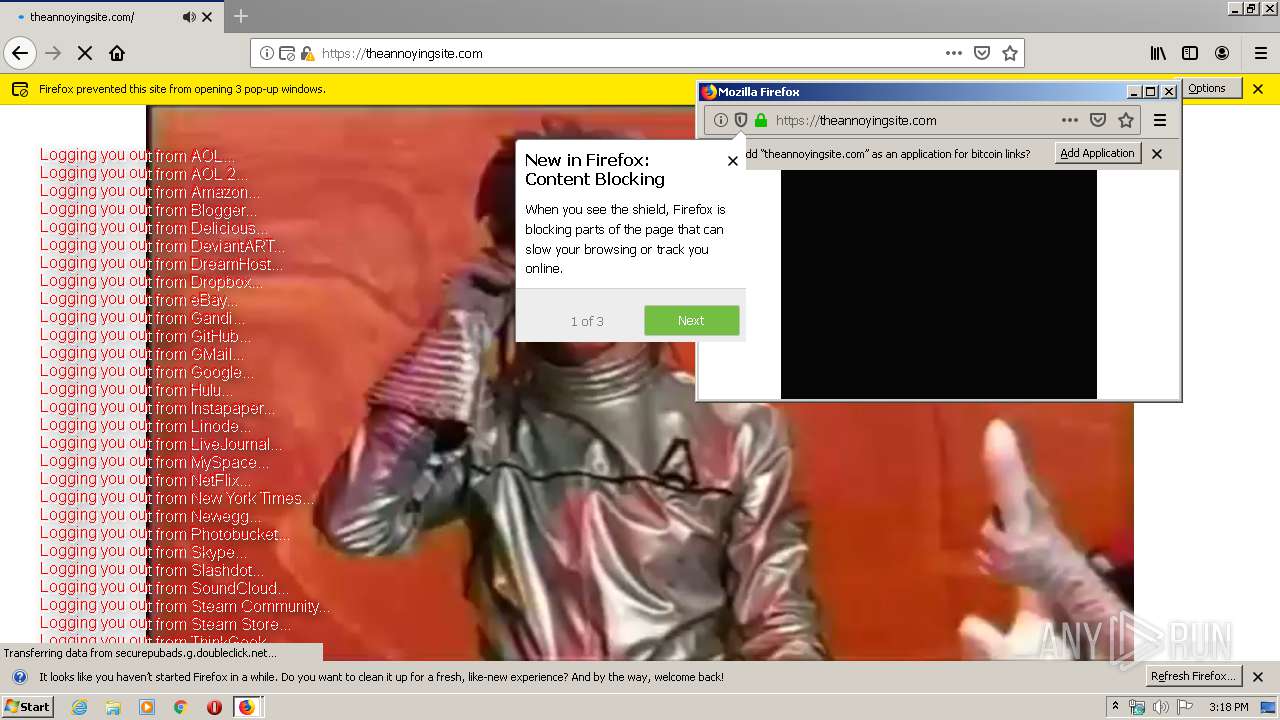Image resolution: width=1280 pixels, height=720 pixels.
Task: Close the theannoyingsite.com tab
Action: [207, 17]
